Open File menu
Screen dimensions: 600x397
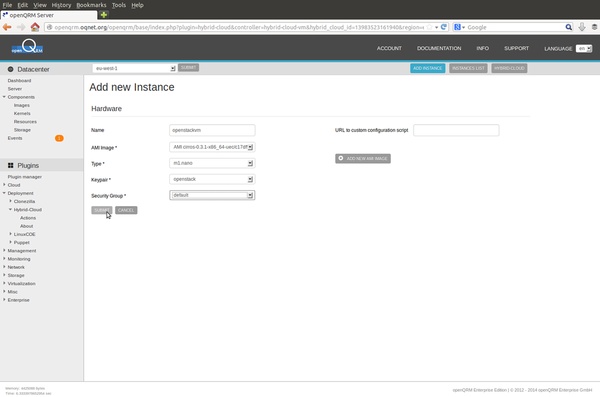click(x=7, y=5)
